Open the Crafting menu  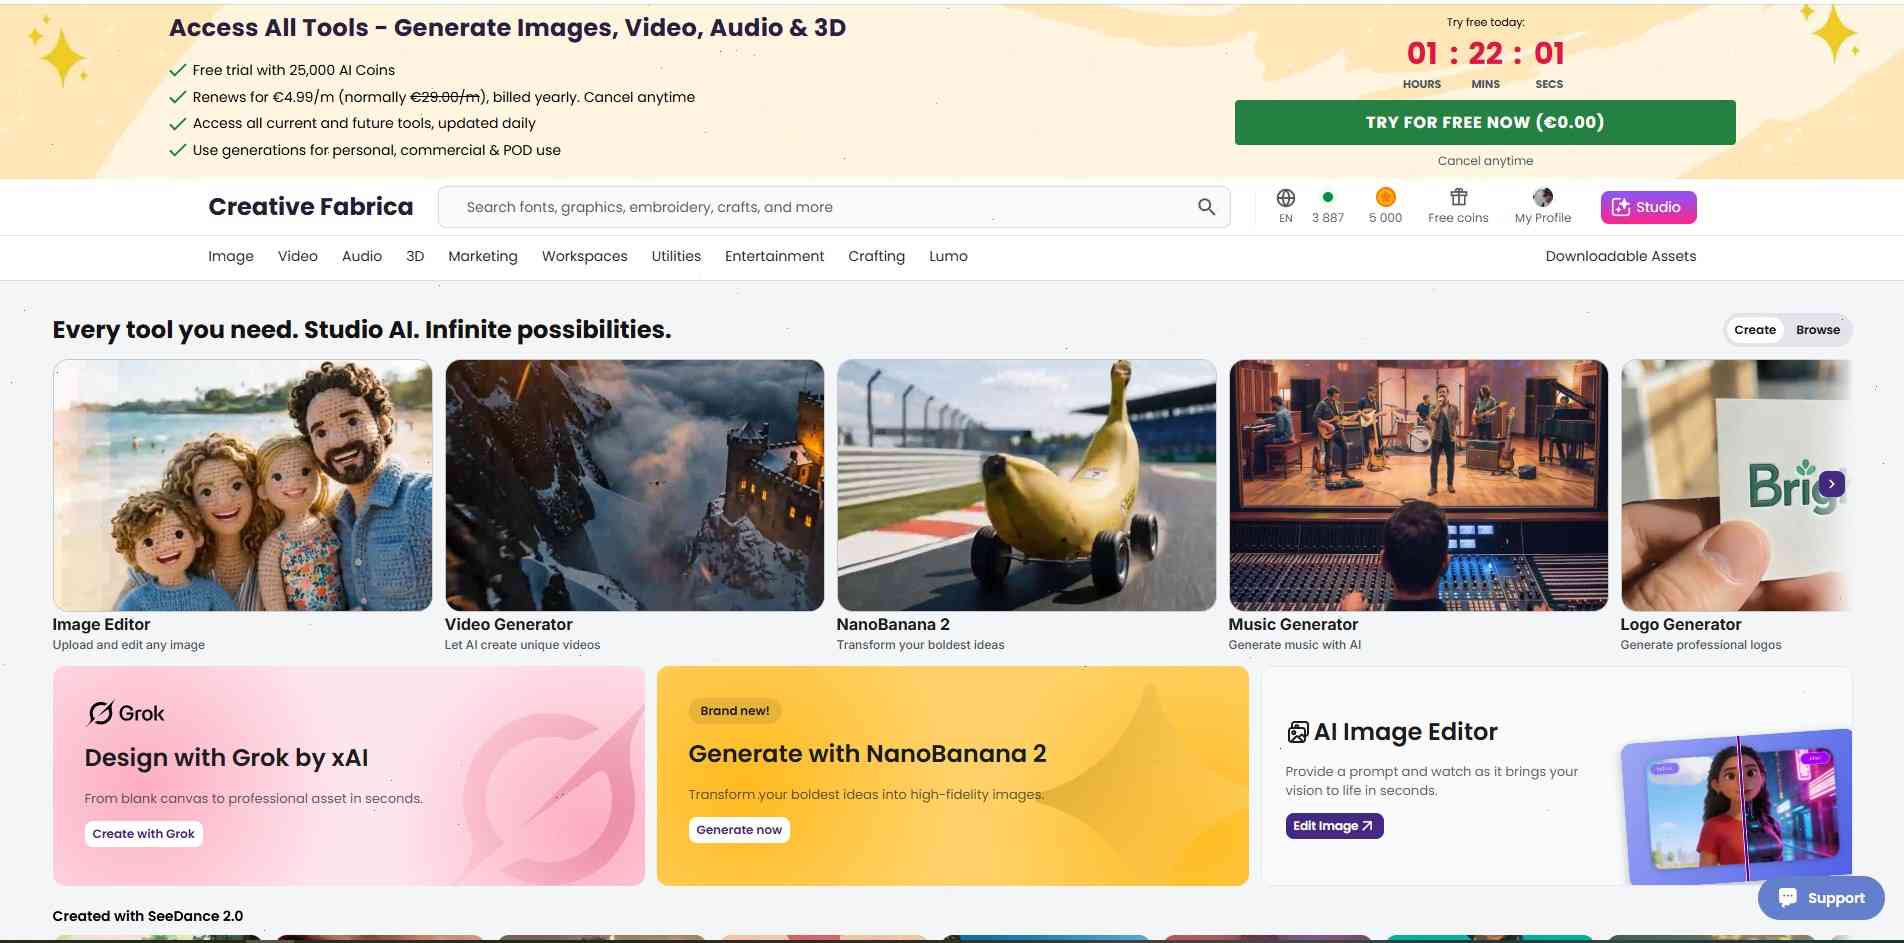(877, 256)
